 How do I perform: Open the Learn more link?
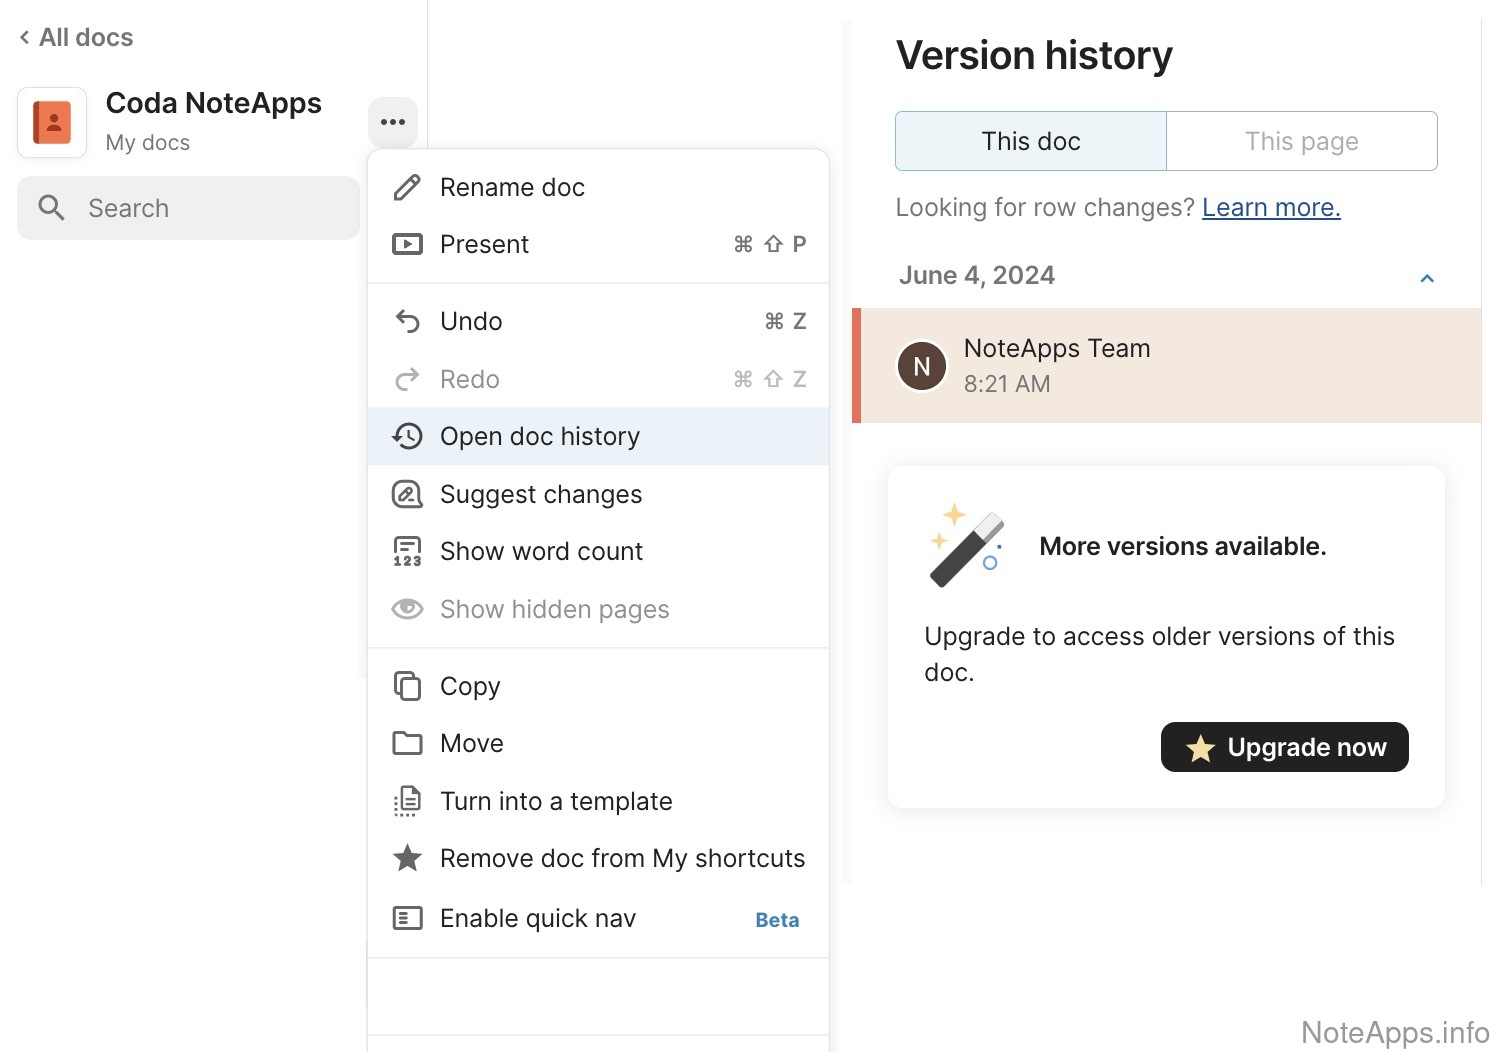[x=1270, y=207]
